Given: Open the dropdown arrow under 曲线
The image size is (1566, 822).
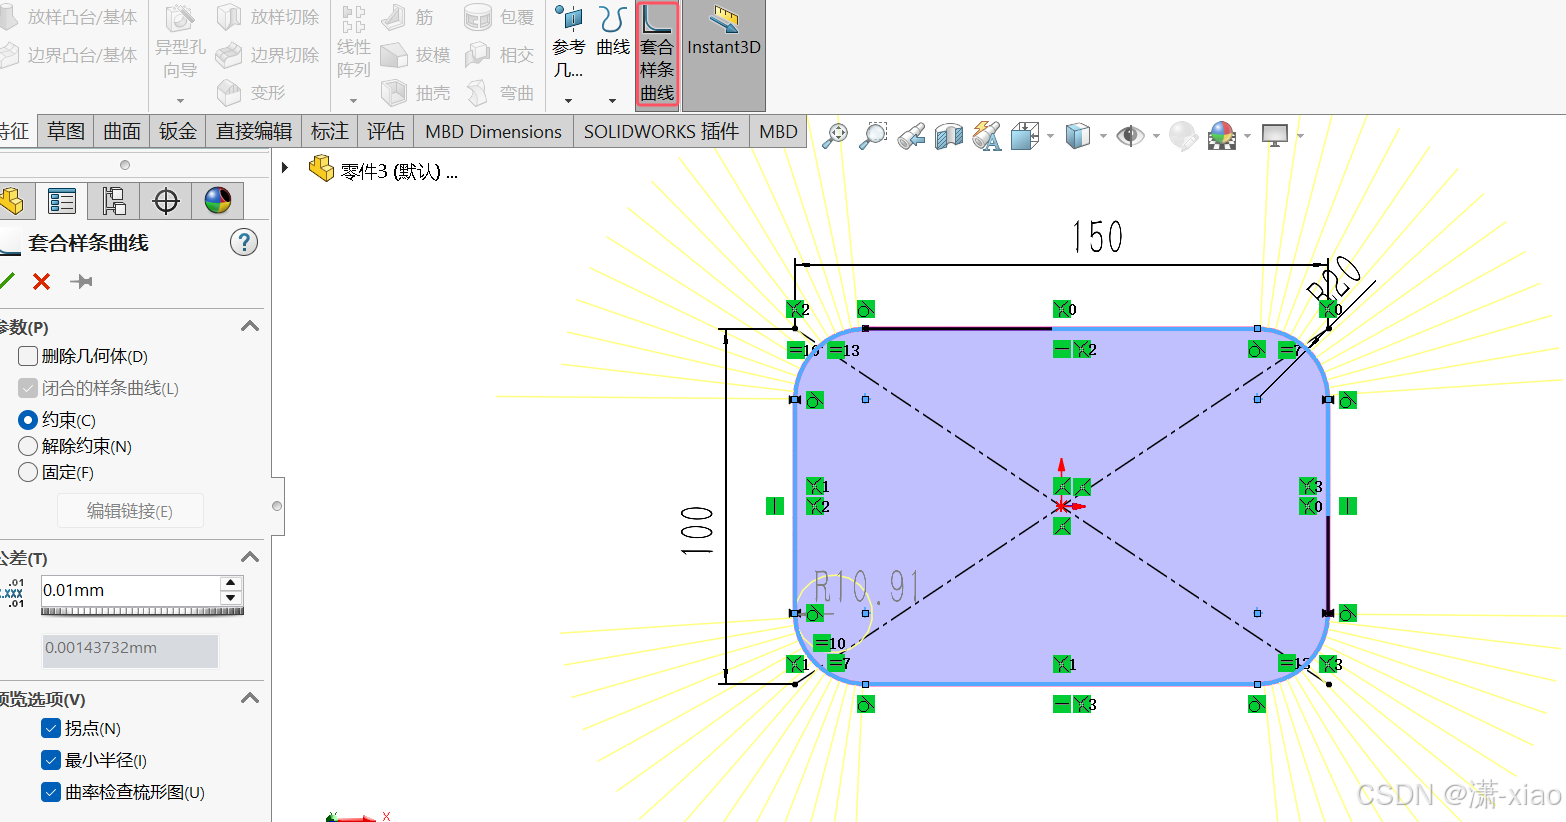Looking at the screenshot, I should 612,100.
